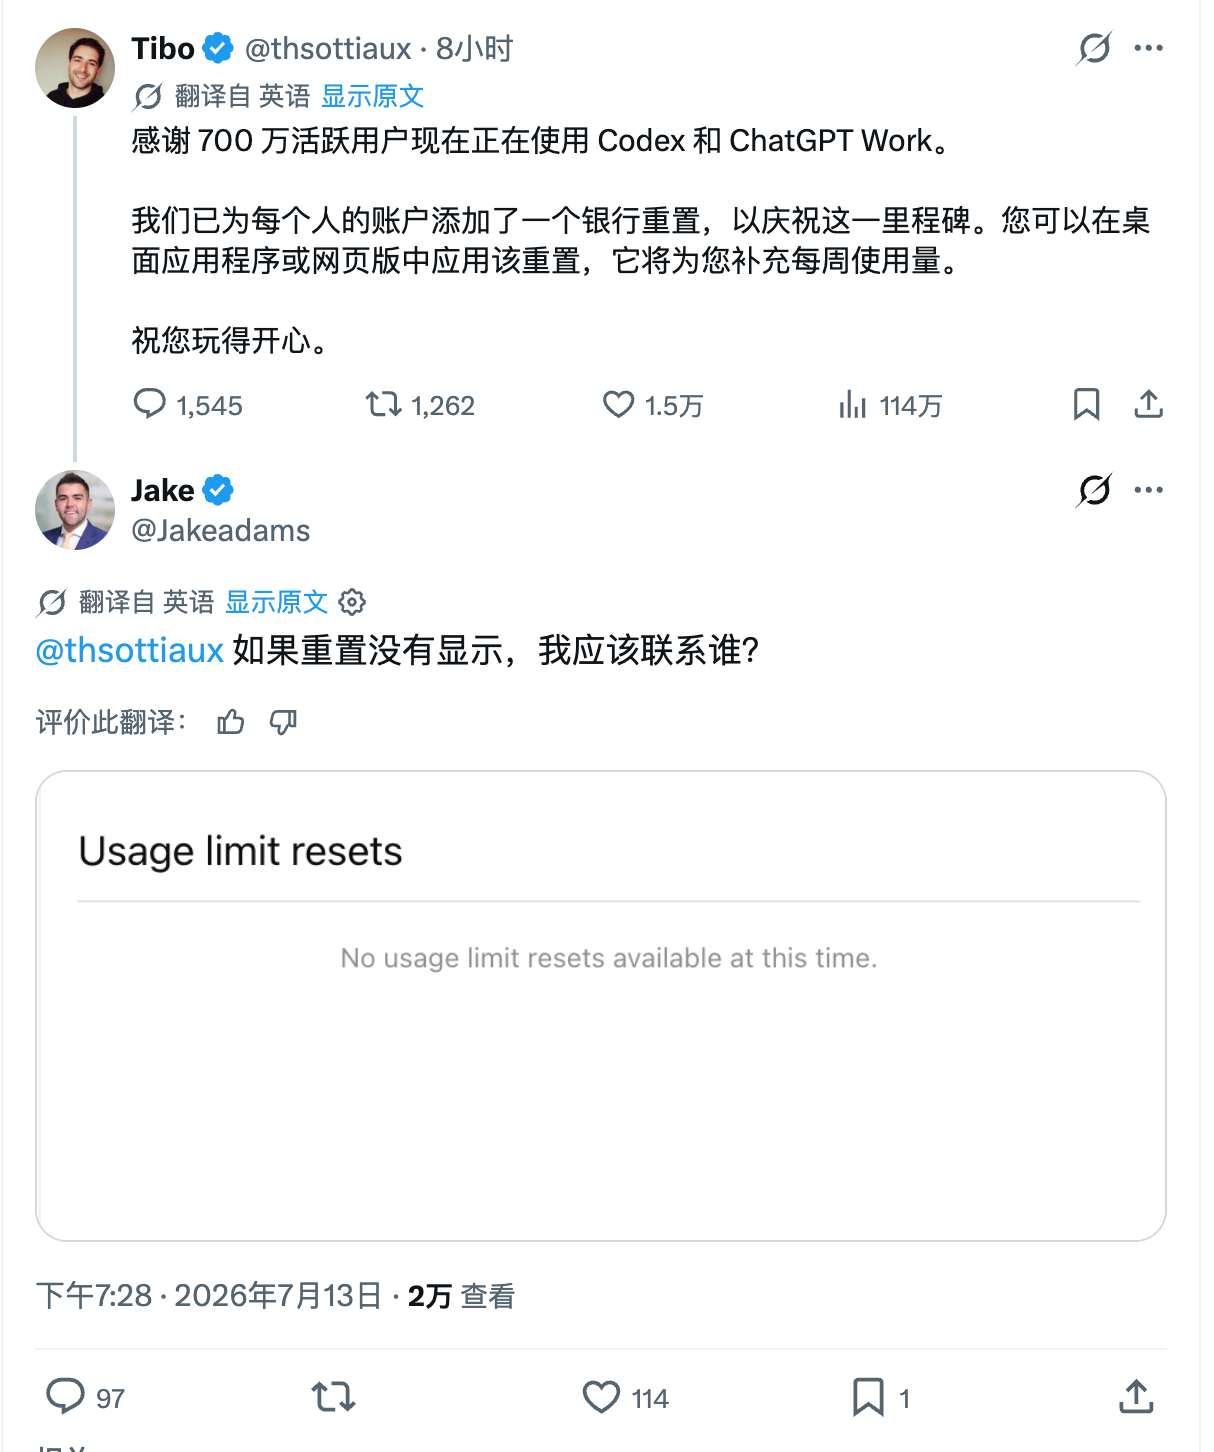The image size is (1214, 1452).
Task: Show original text of Tibo's post
Action: pyautogui.click(x=373, y=96)
